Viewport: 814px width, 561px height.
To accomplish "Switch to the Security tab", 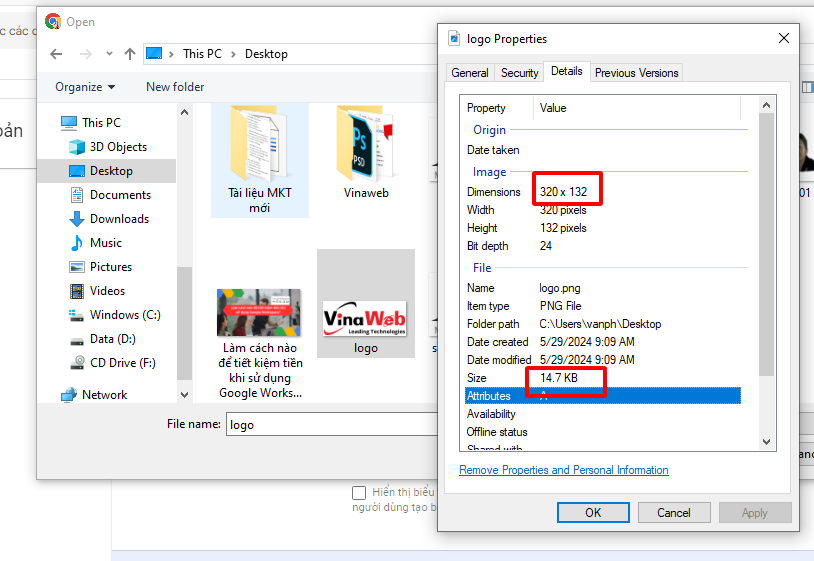I will coord(519,73).
